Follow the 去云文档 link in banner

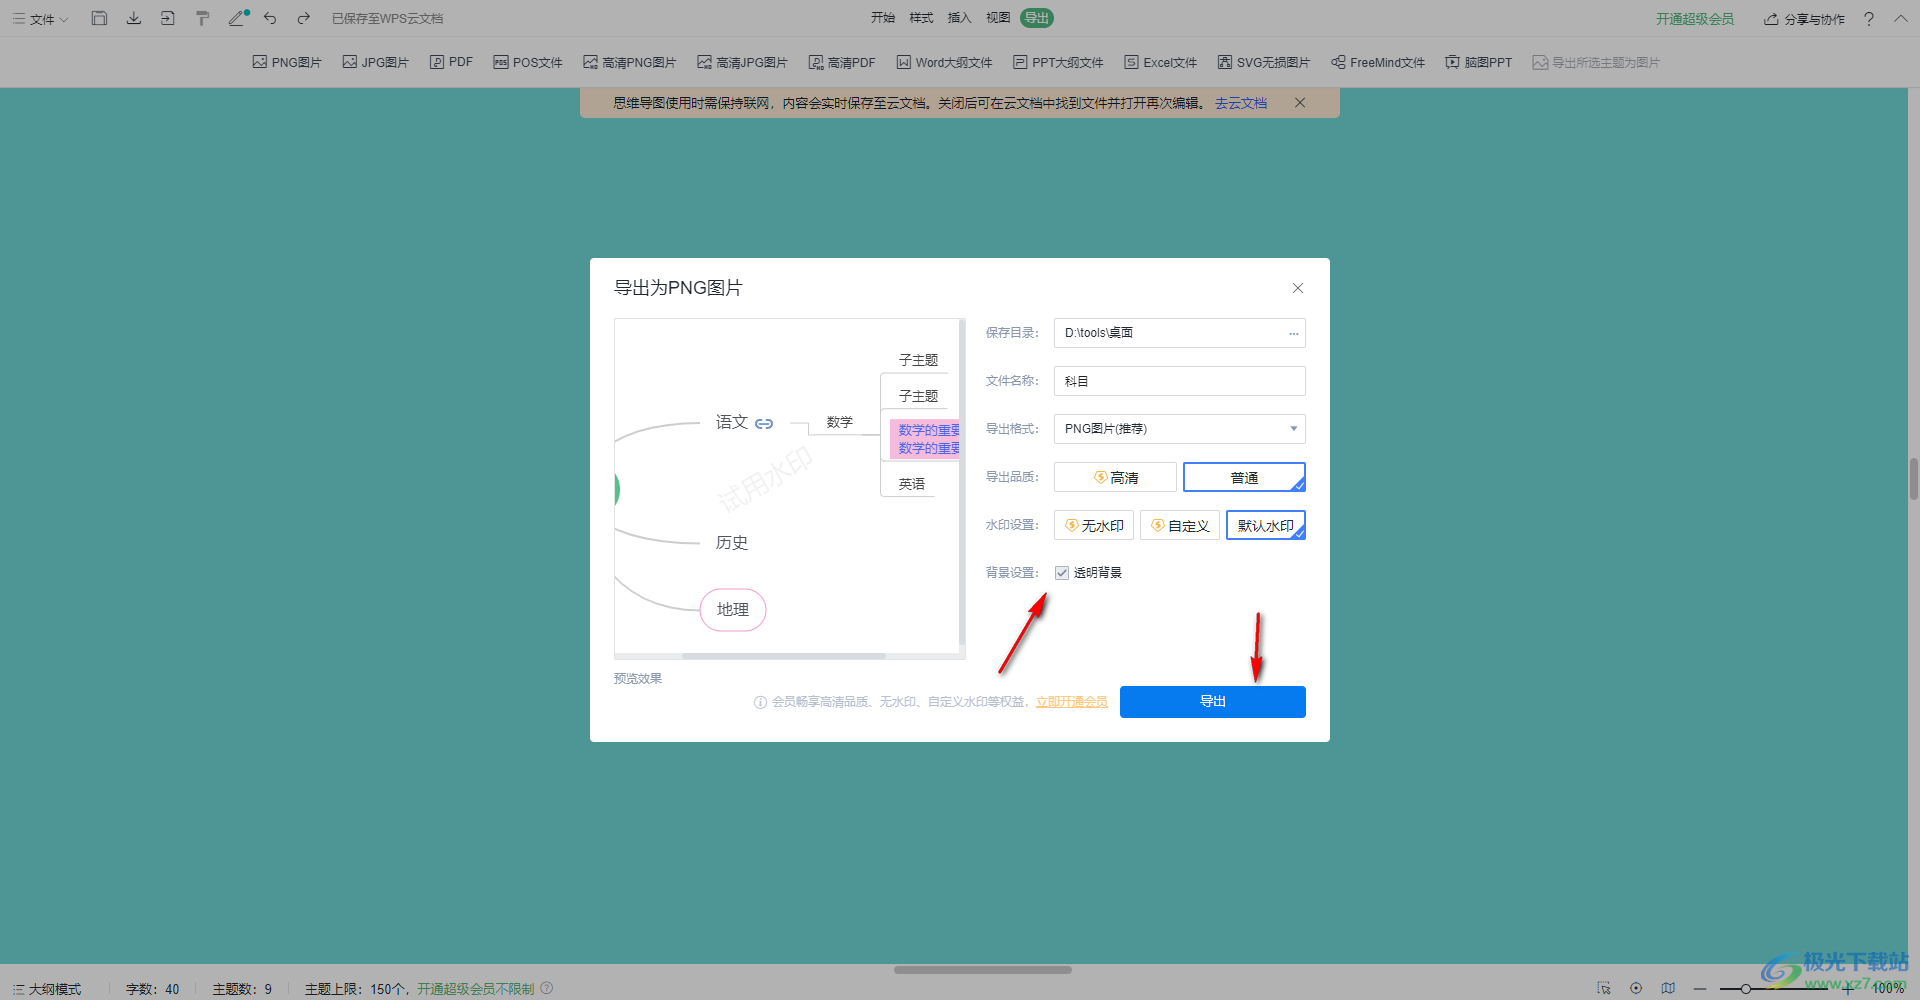click(1241, 103)
